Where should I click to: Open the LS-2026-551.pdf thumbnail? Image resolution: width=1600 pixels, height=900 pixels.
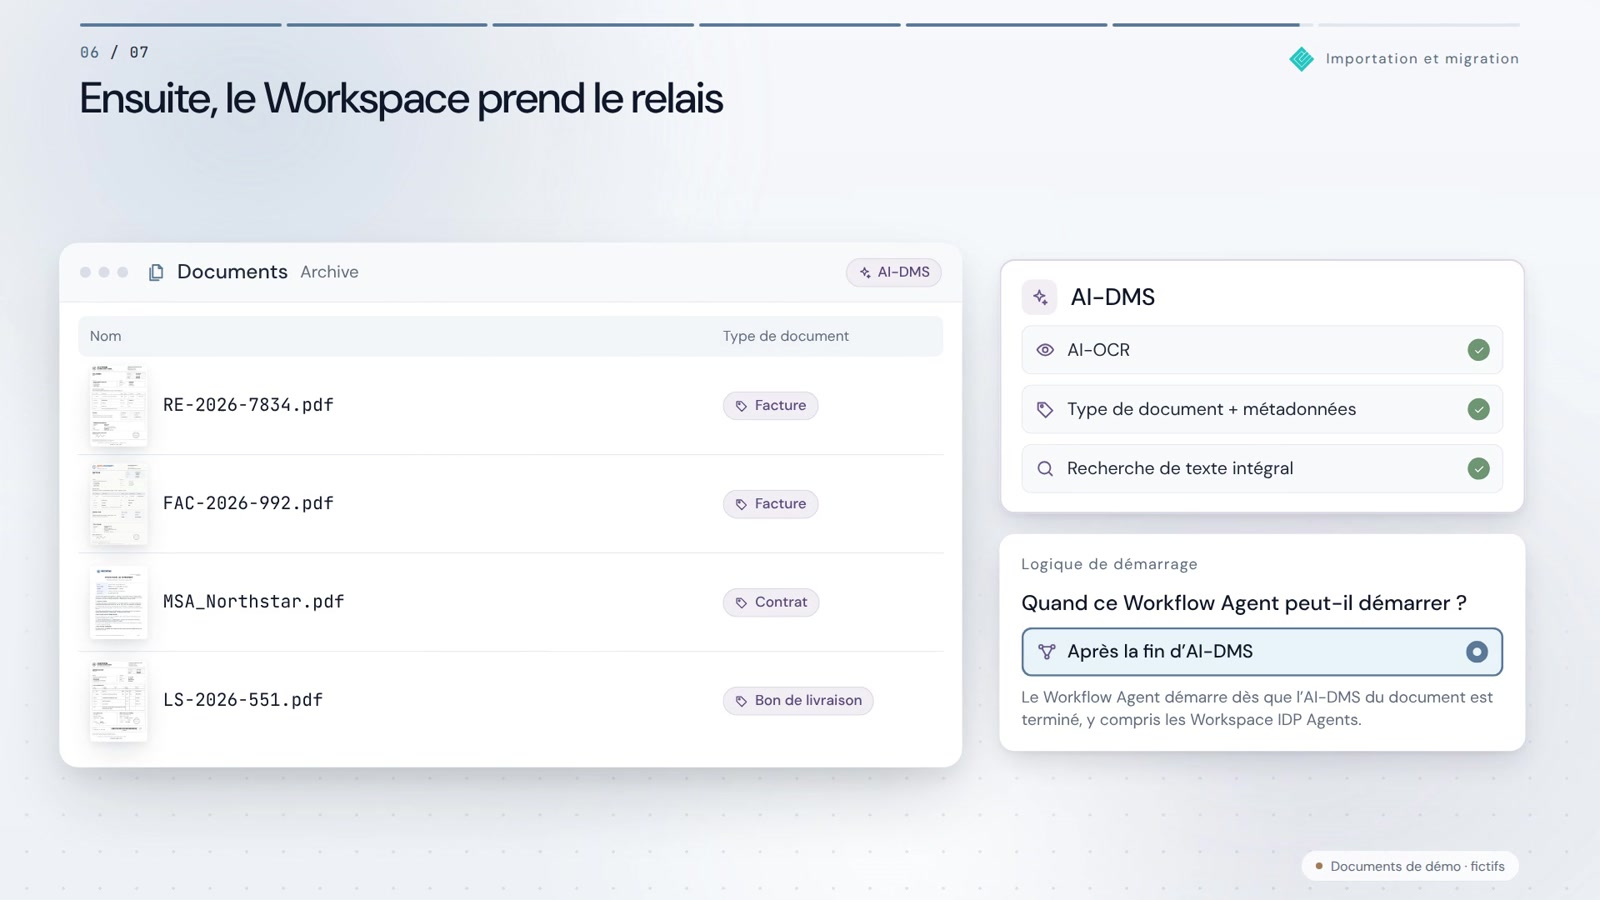click(x=118, y=700)
